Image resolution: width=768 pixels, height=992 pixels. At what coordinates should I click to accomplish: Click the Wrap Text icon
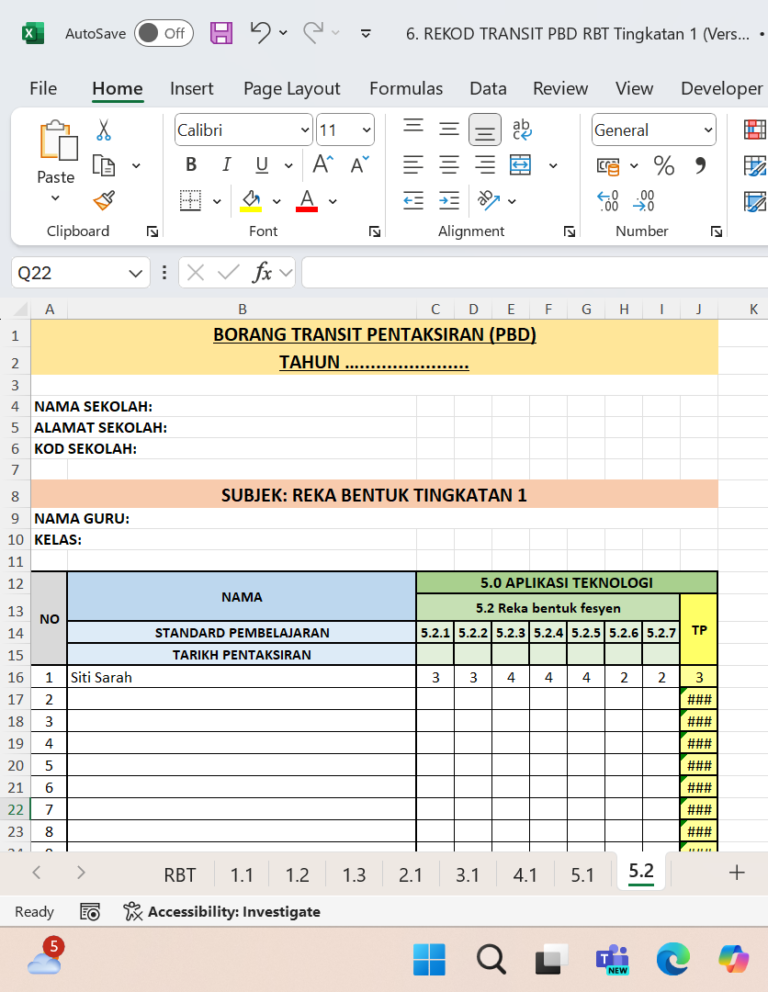point(521,129)
